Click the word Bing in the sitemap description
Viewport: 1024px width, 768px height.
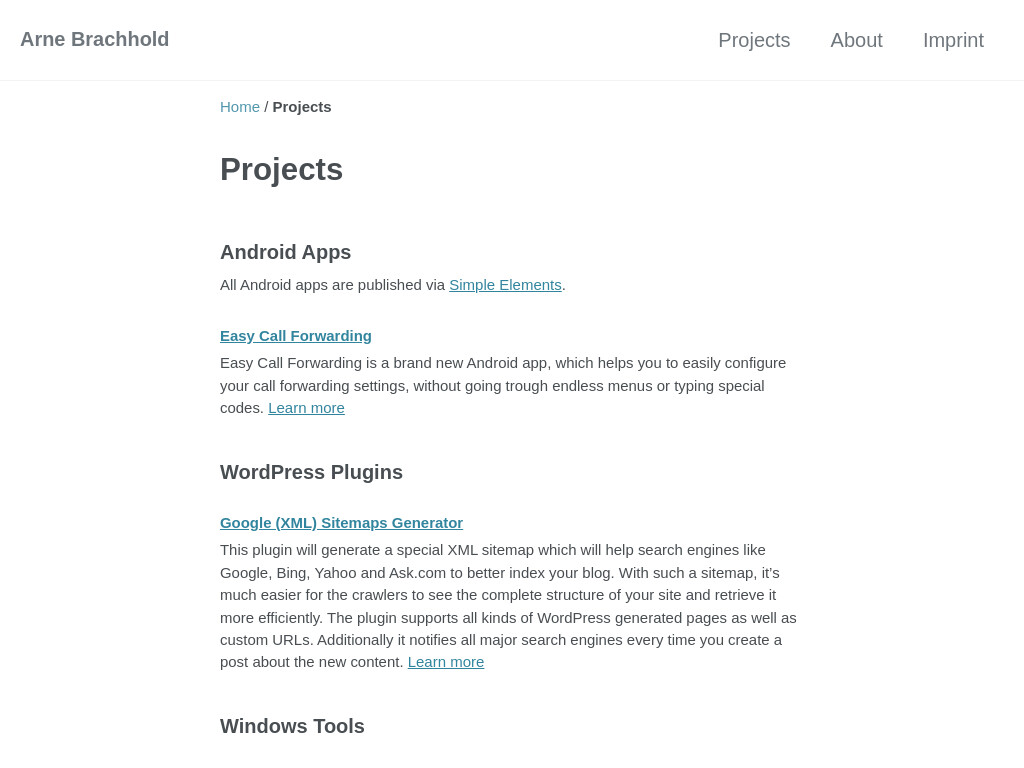coord(291,573)
